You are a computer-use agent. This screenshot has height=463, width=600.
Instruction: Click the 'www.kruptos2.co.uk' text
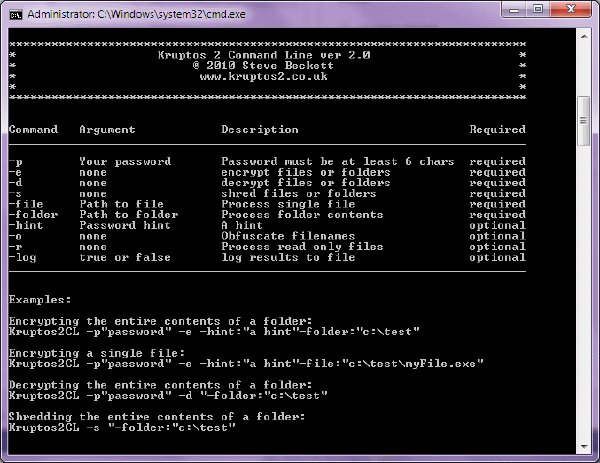click(263, 77)
